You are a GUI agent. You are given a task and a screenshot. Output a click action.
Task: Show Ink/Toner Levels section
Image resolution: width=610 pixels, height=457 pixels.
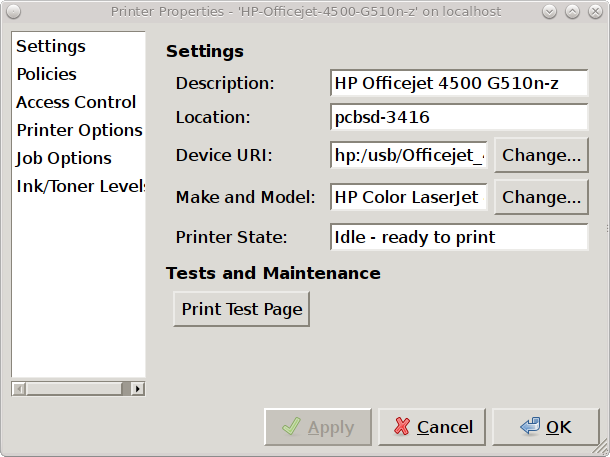(x=78, y=186)
